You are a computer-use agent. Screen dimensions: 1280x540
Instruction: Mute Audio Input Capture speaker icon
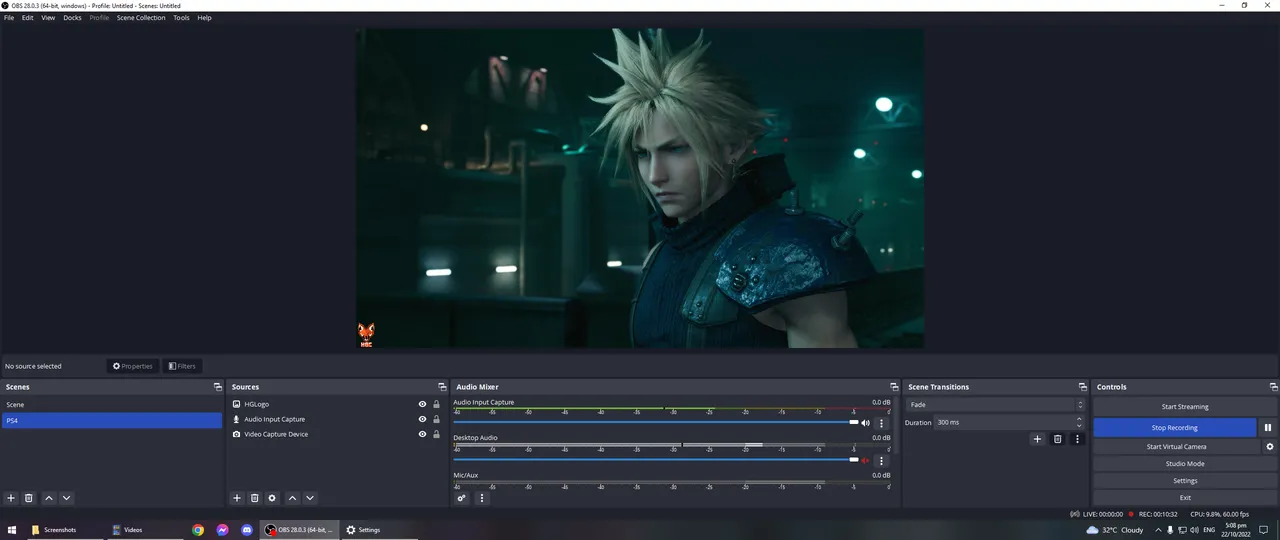pyautogui.click(x=866, y=423)
